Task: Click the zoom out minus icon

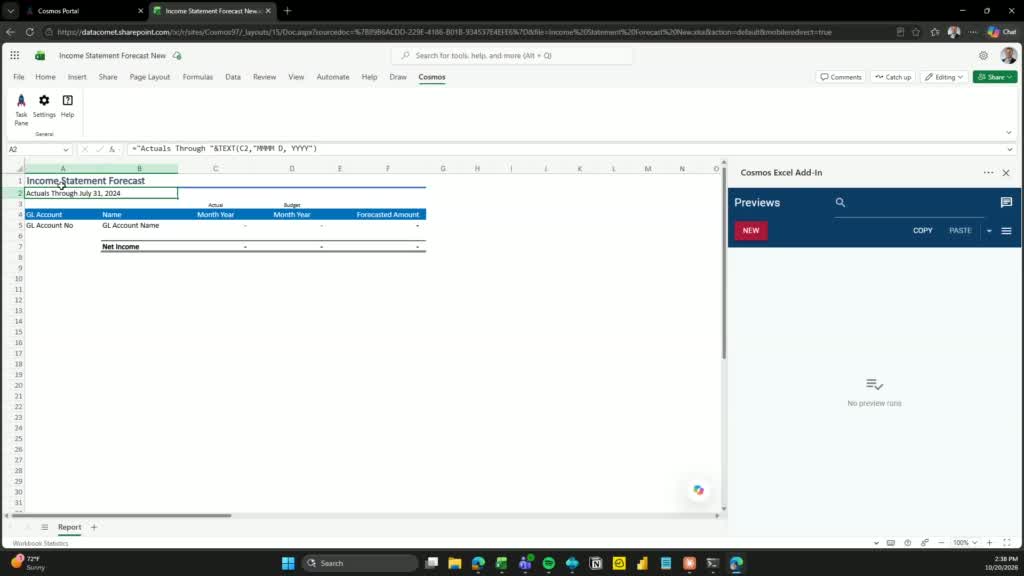Action: pyautogui.click(x=941, y=543)
